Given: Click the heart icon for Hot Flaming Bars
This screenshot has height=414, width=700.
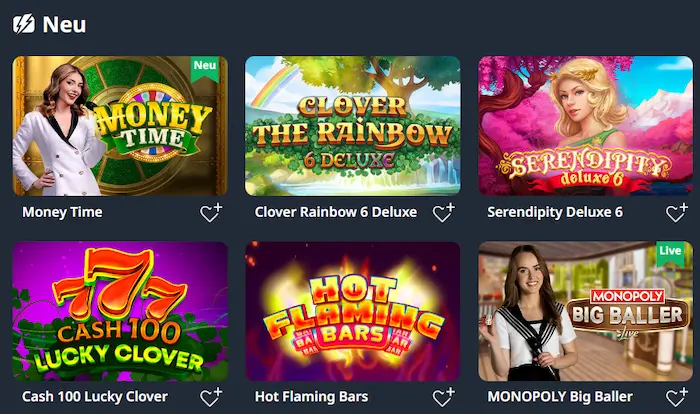Looking at the screenshot, I should coord(444,397).
